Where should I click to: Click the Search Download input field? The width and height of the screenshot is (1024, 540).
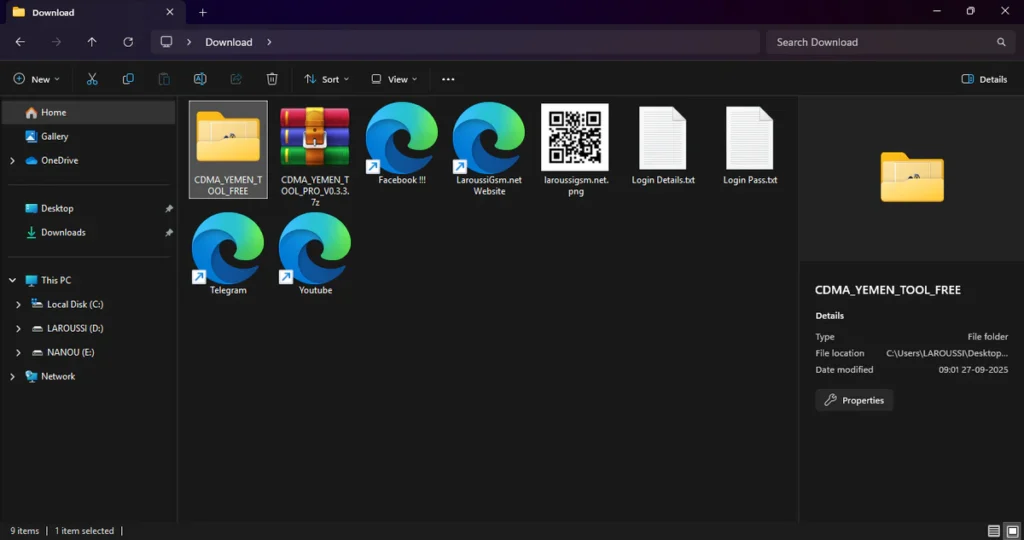tap(880, 42)
